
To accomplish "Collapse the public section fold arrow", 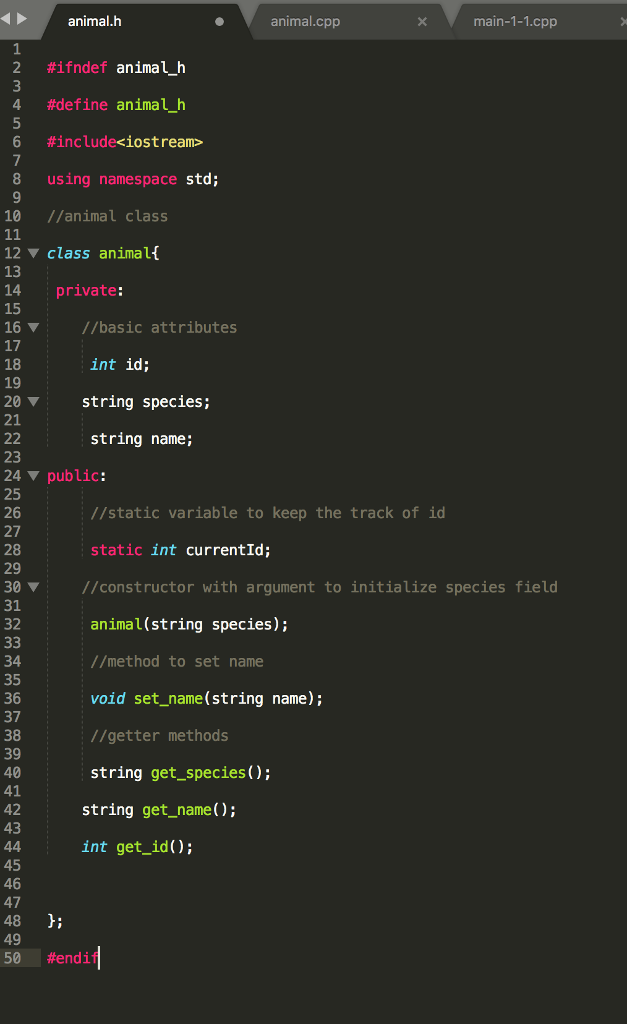I will point(33,475).
